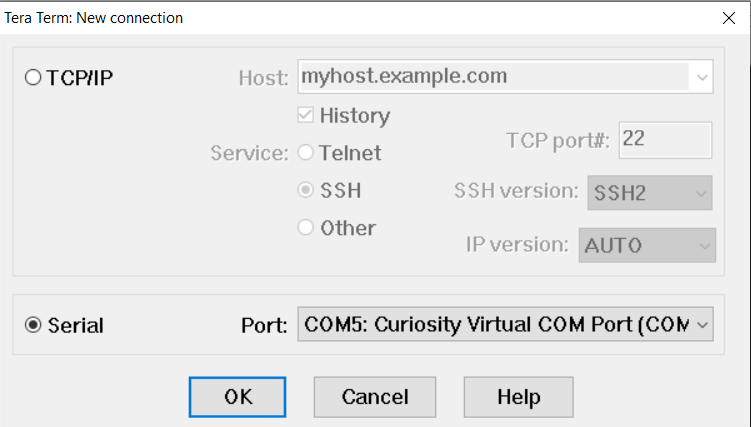Select the TCP/IP connection radio button

pyautogui.click(x=34, y=78)
